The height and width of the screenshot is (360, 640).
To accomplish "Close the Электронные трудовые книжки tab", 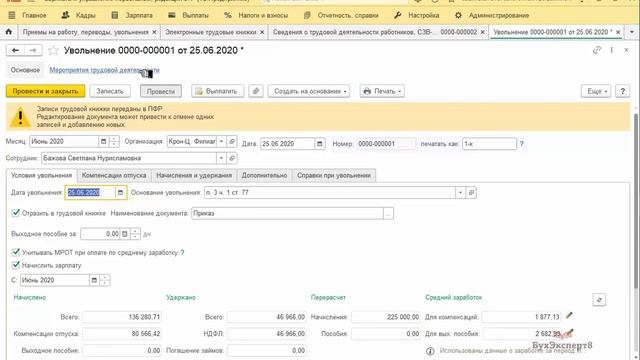I will (x=262, y=32).
